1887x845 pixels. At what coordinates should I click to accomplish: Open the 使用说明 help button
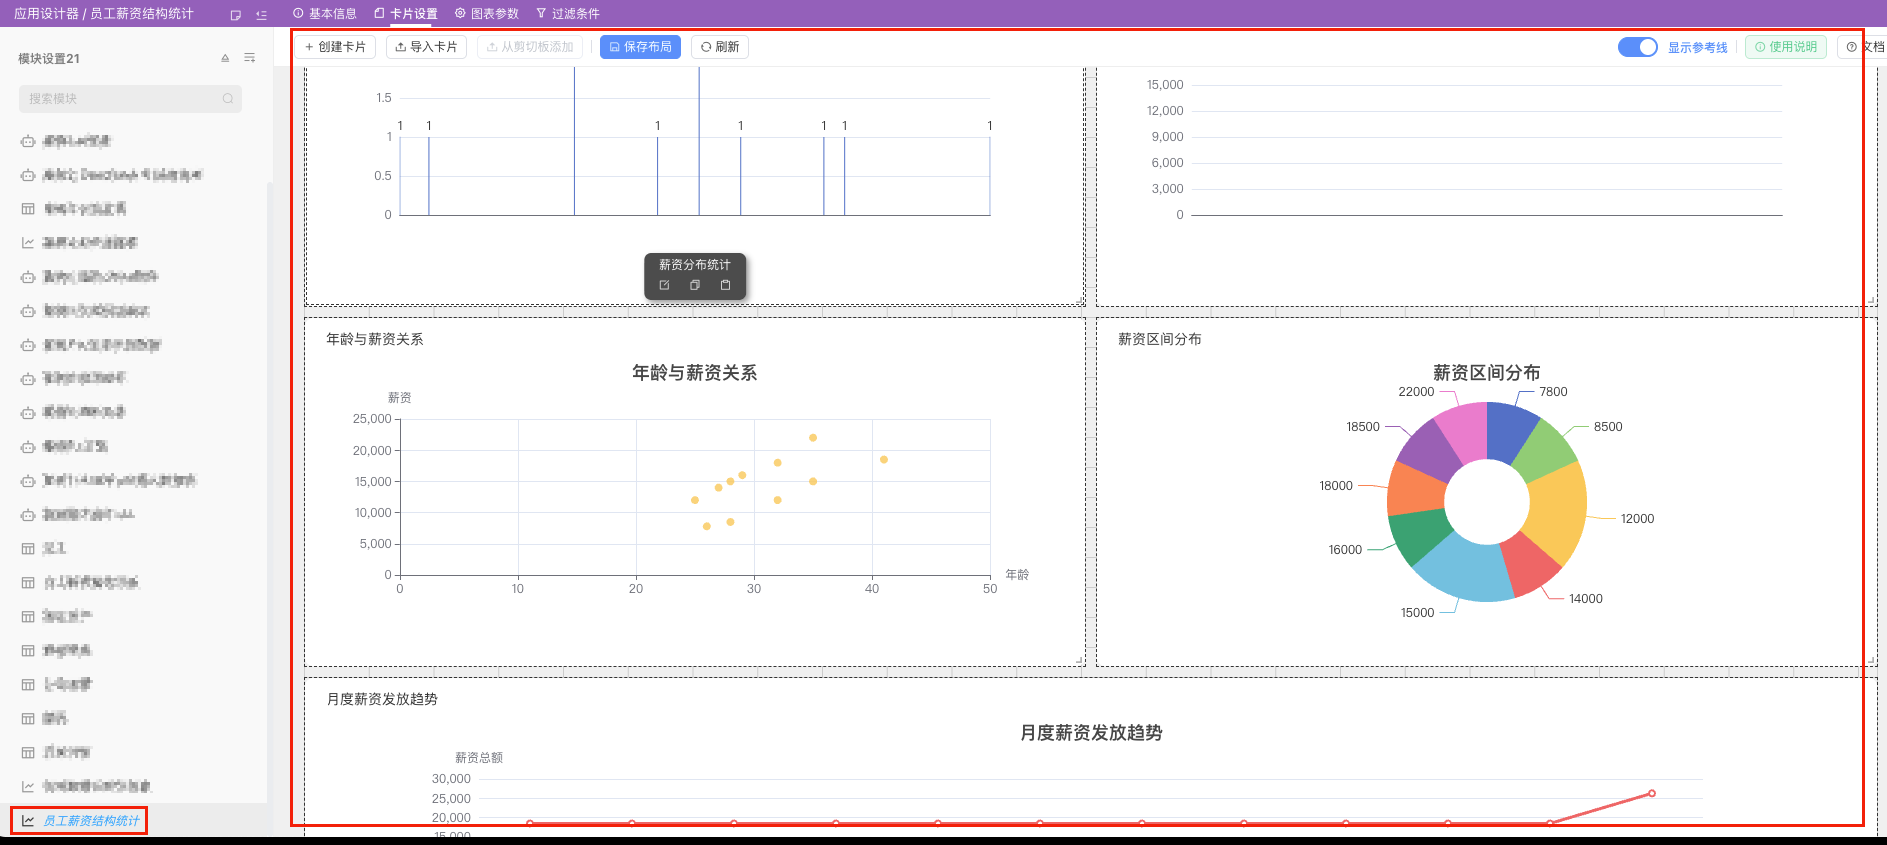[x=1786, y=47]
